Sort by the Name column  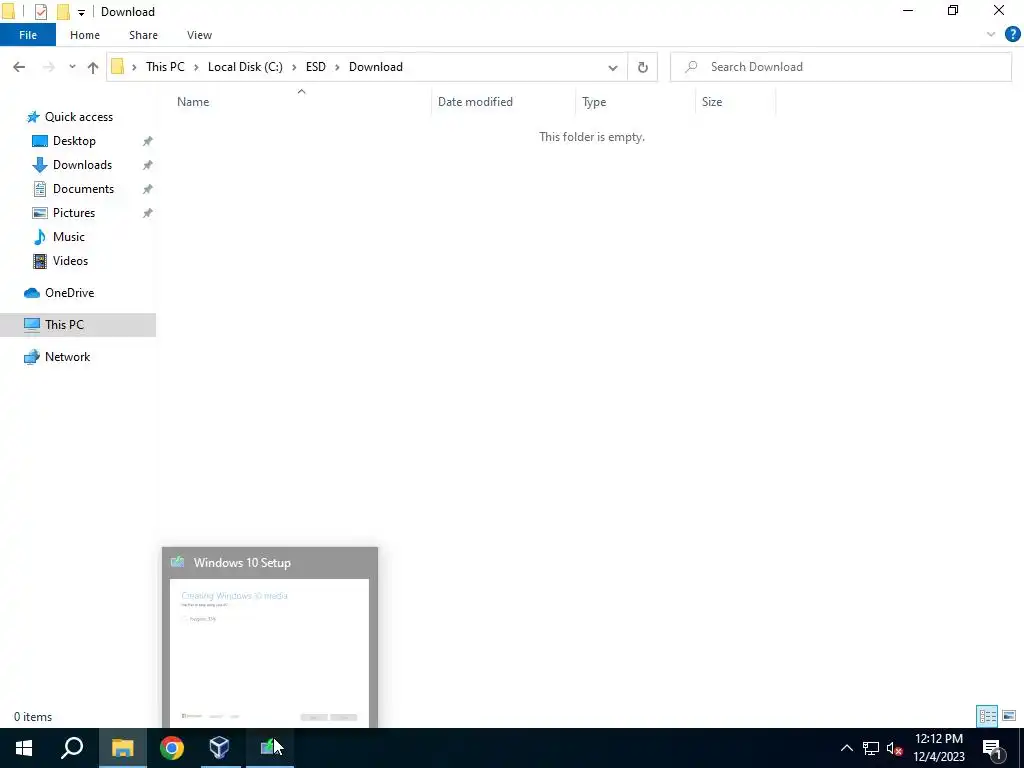pos(193,102)
